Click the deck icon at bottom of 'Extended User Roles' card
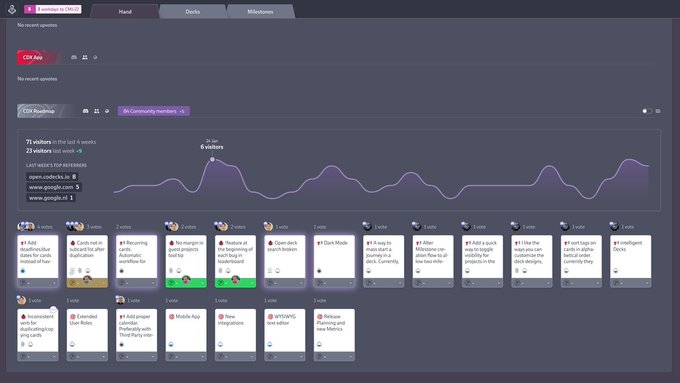Image resolution: width=680 pixels, height=383 pixels. click(72, 344)
